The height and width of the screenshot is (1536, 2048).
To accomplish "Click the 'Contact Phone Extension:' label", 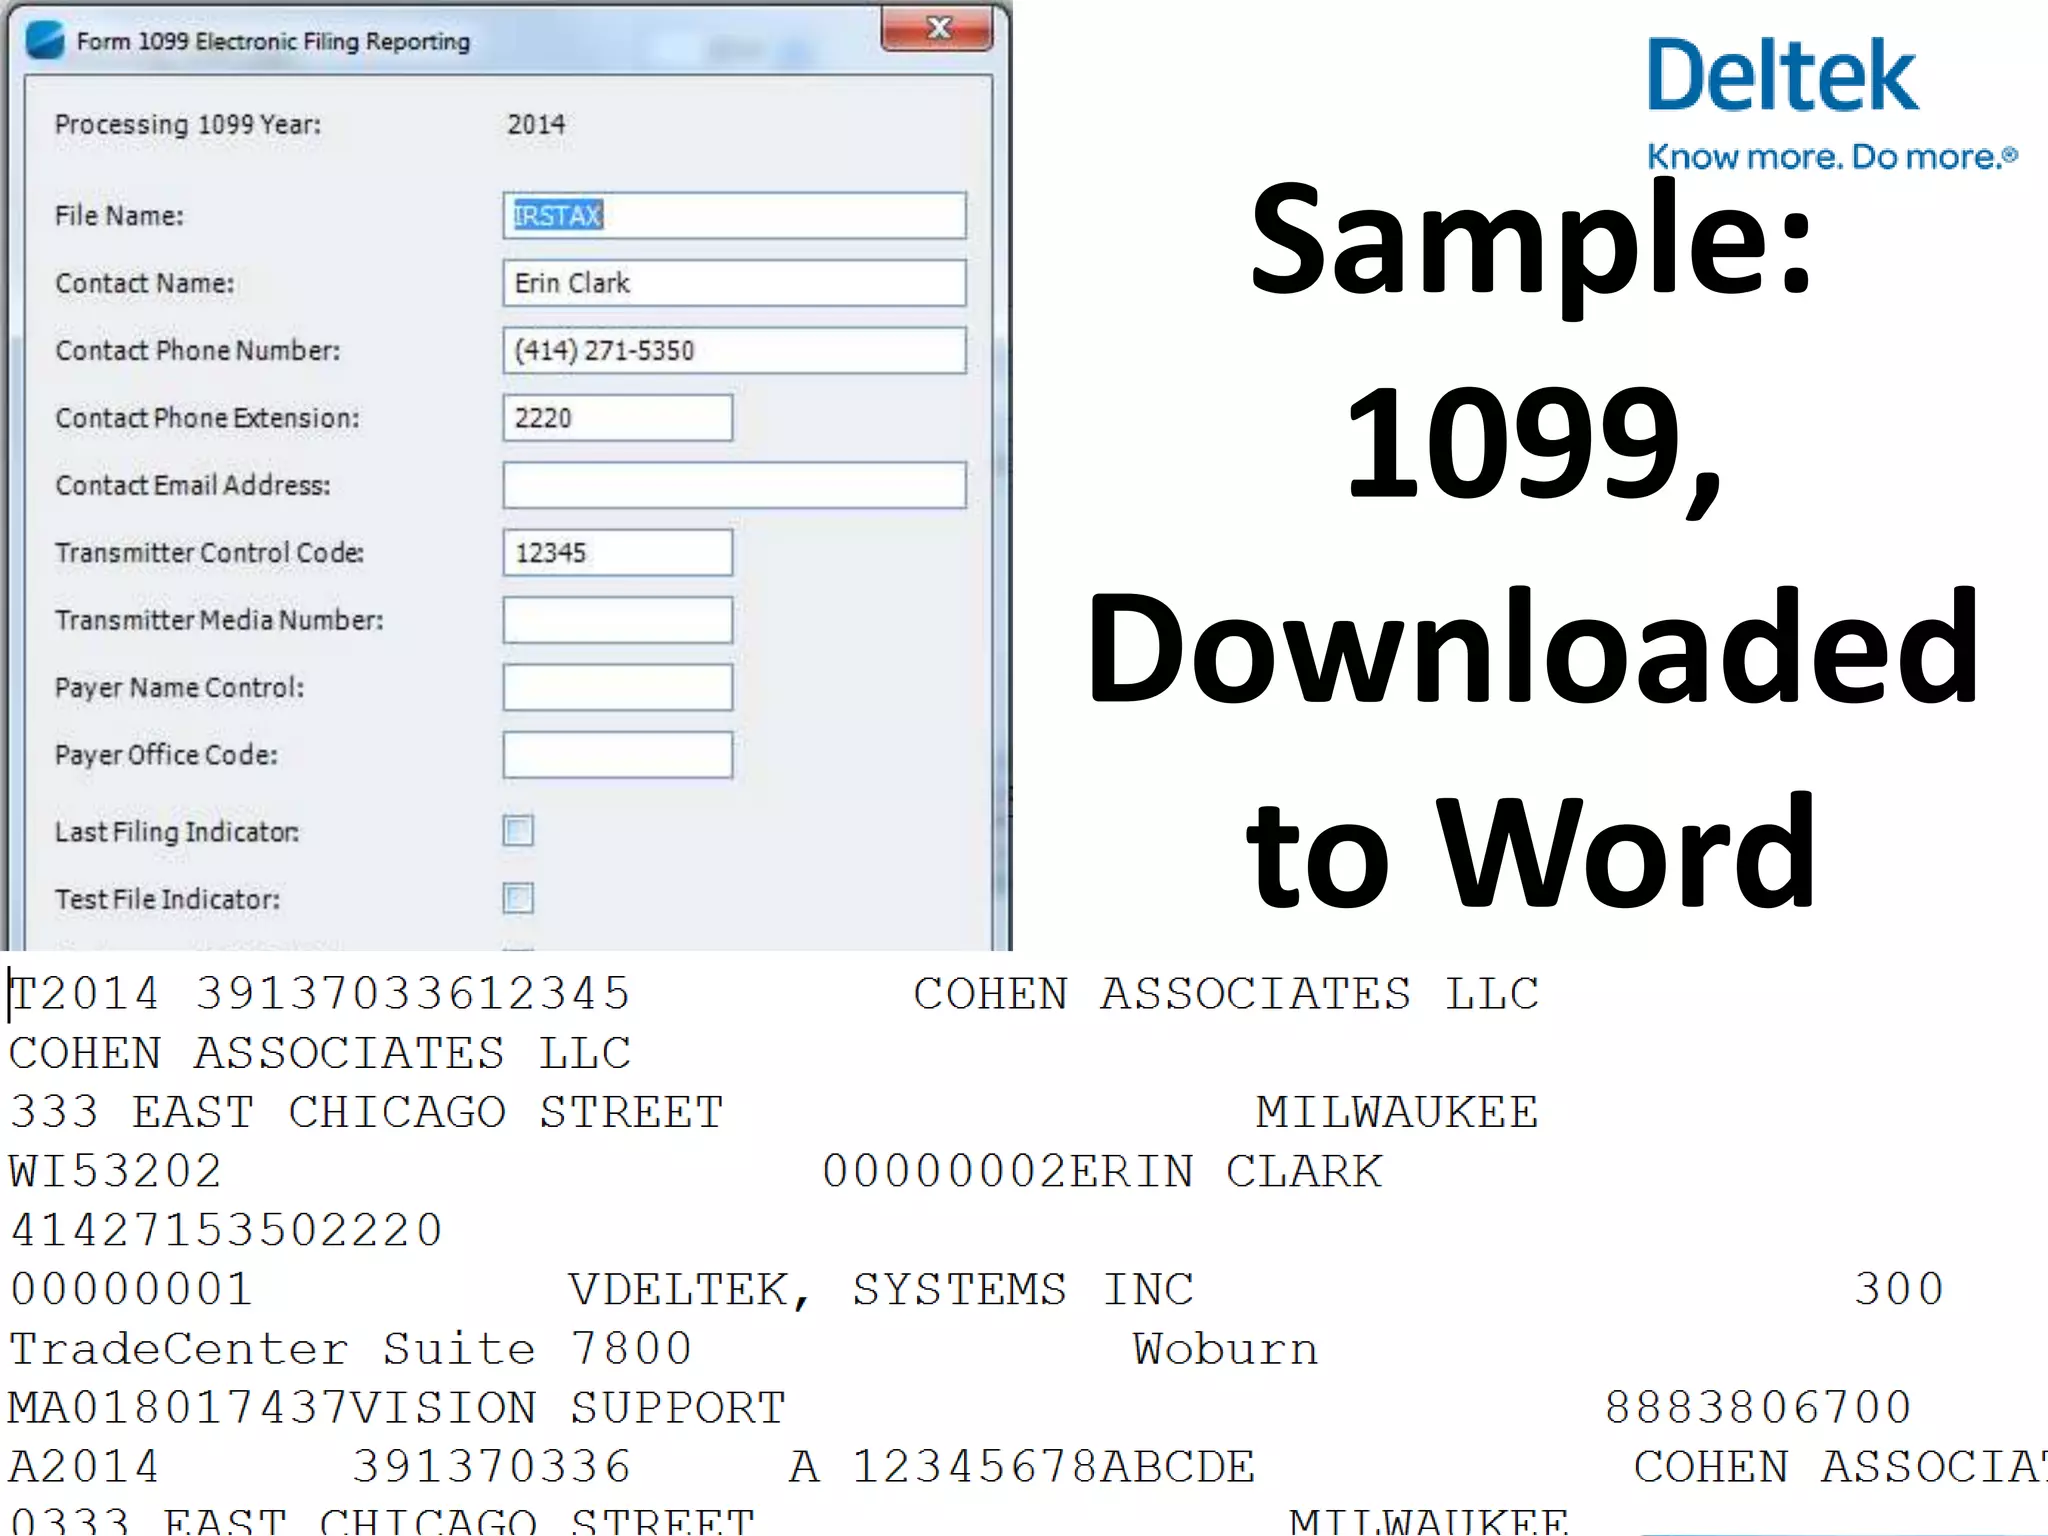I will [x=207, y=418].
